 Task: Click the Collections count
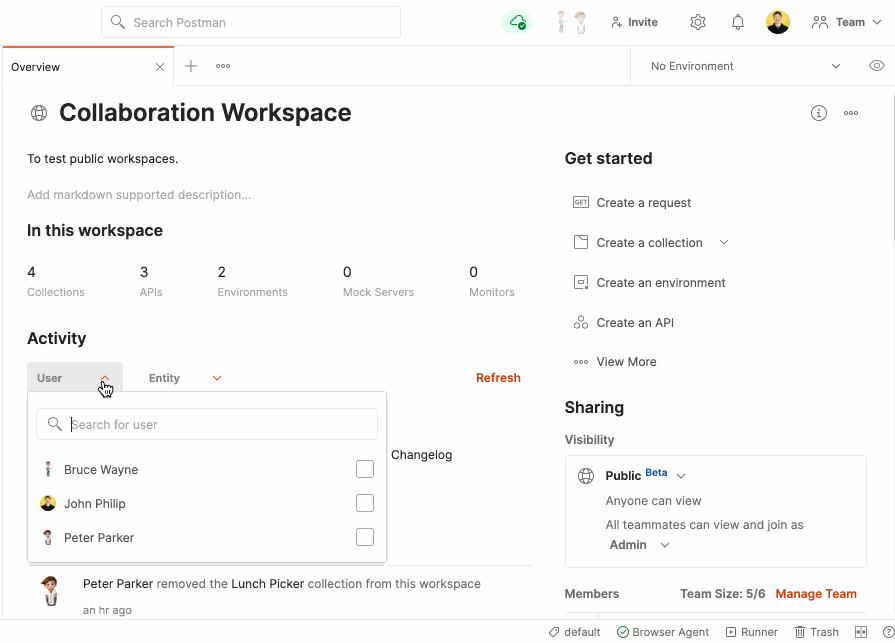(x=55, y=281)
